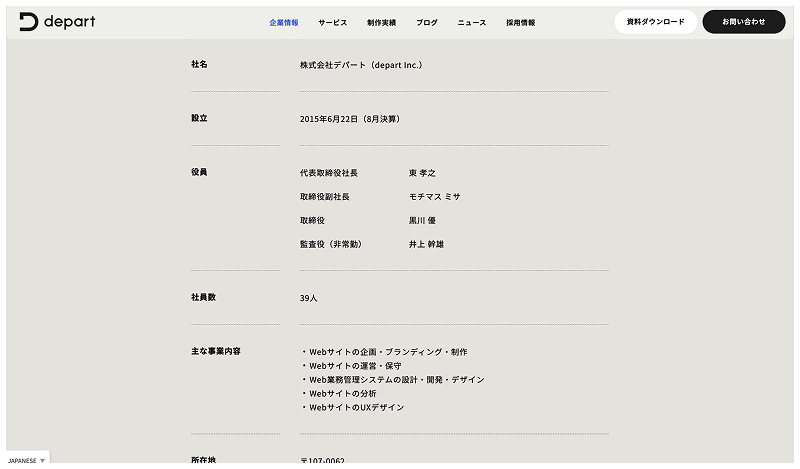Click the 資料ダウンロード button

656,22
